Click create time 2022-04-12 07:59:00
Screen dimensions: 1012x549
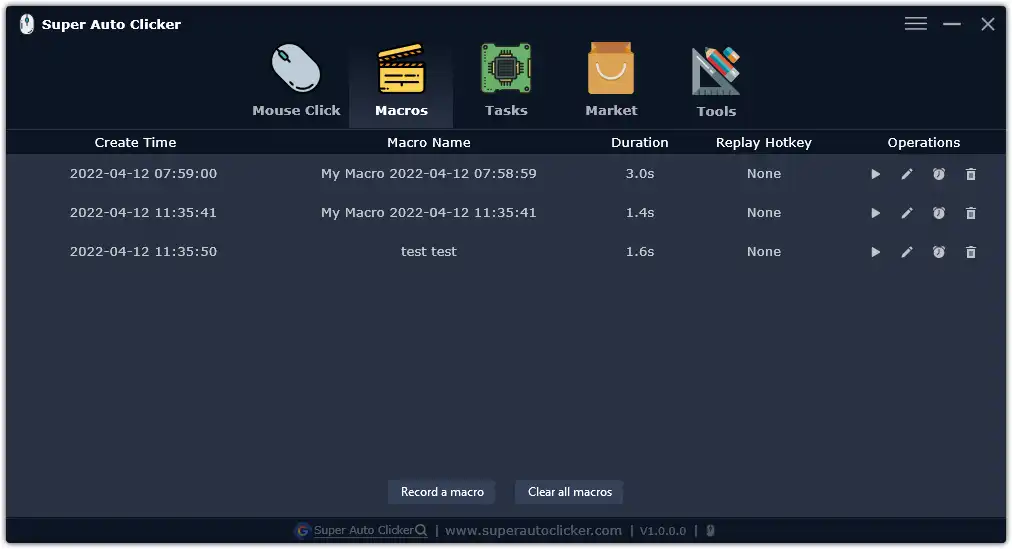(143, 174)
